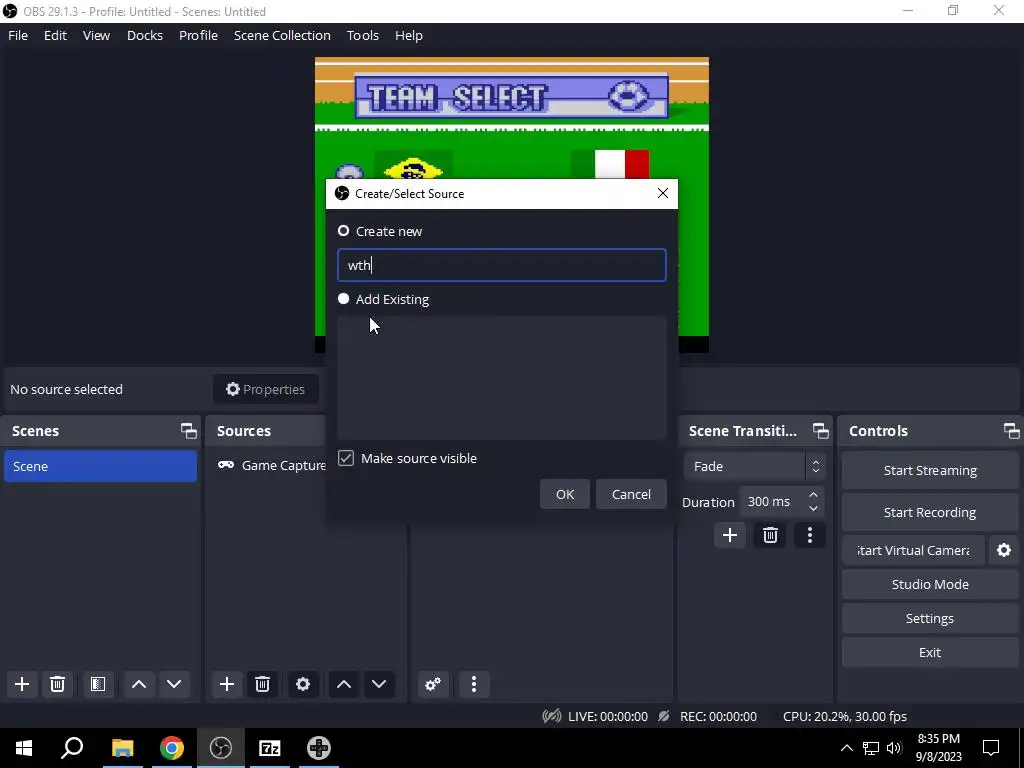This screenshot has width=1024, height=768.
Task: Open Windows search from taskbar
Action: point(72,748)
